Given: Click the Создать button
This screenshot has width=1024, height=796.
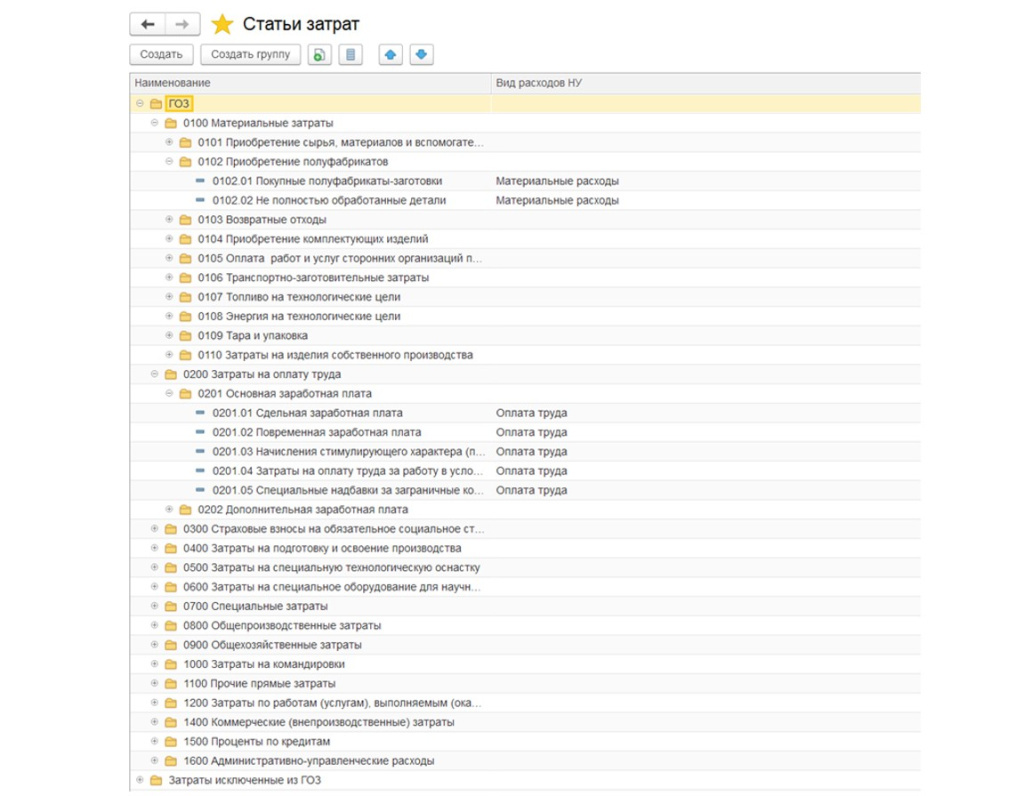Looking at the screenshot, I should 161,55.
